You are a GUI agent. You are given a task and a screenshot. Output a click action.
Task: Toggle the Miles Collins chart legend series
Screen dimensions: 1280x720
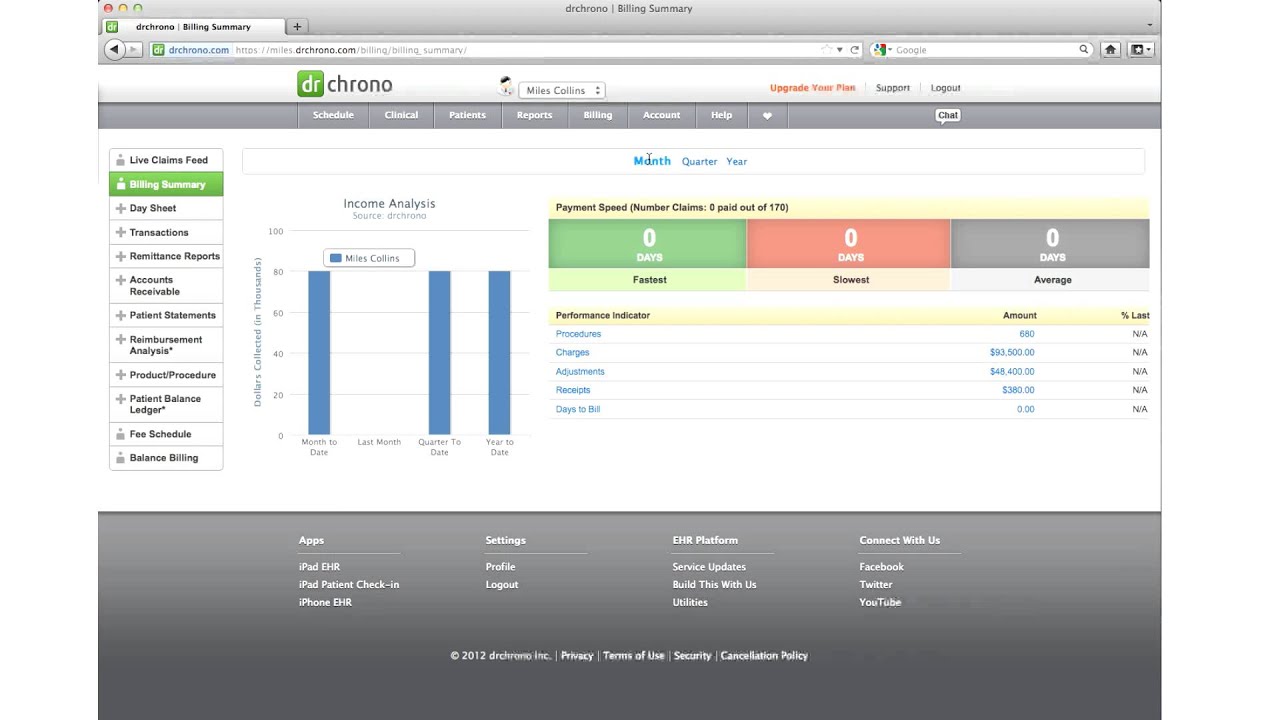(x=366, y=258)
